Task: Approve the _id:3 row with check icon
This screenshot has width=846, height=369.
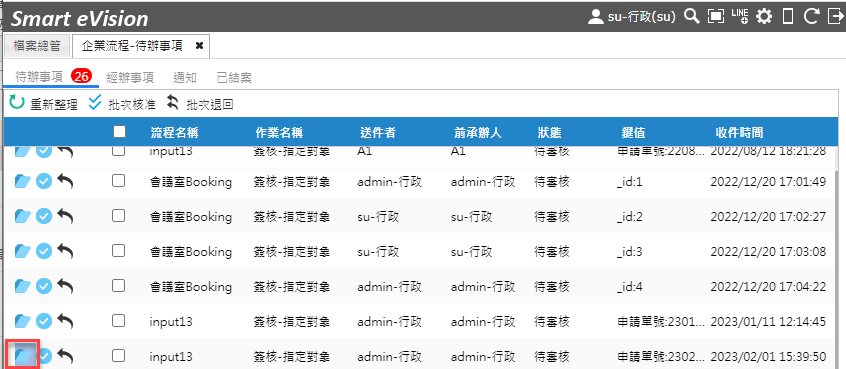Action: [44, 251]
